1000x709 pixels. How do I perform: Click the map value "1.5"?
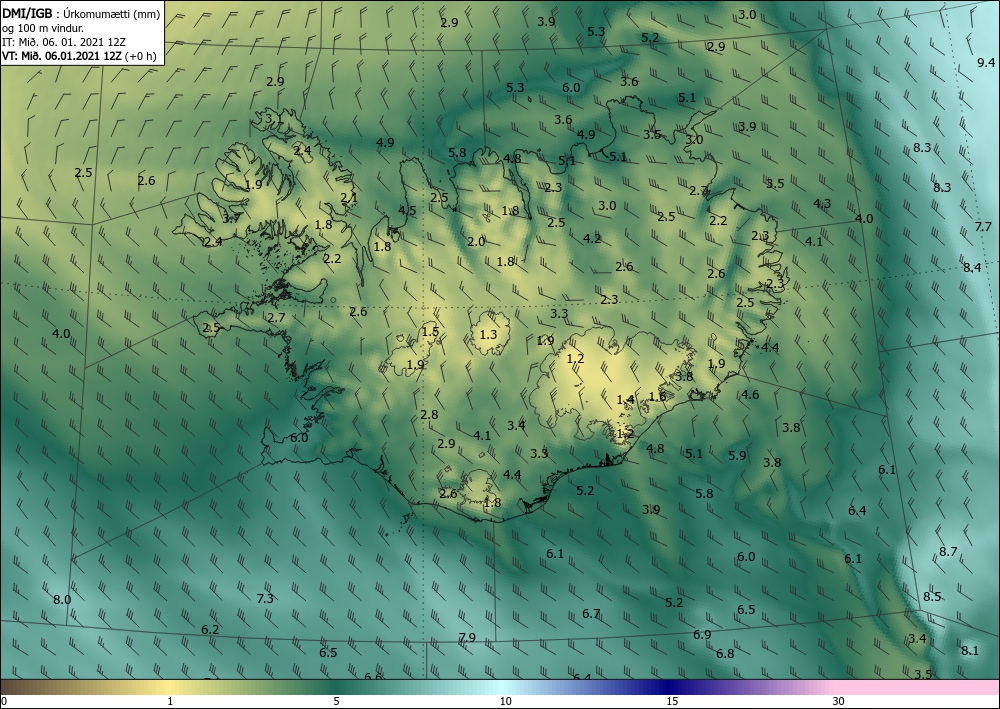[x=430, y=331]
